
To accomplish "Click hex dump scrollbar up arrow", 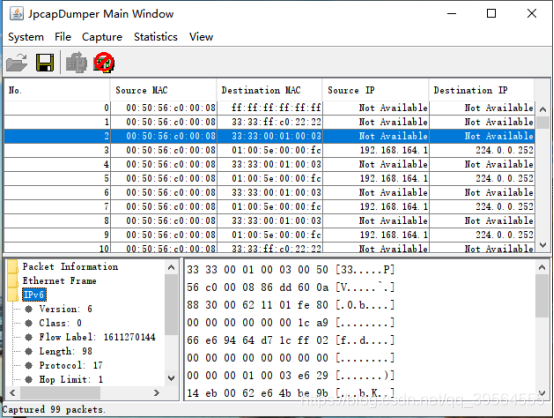I will click(542, 267).
